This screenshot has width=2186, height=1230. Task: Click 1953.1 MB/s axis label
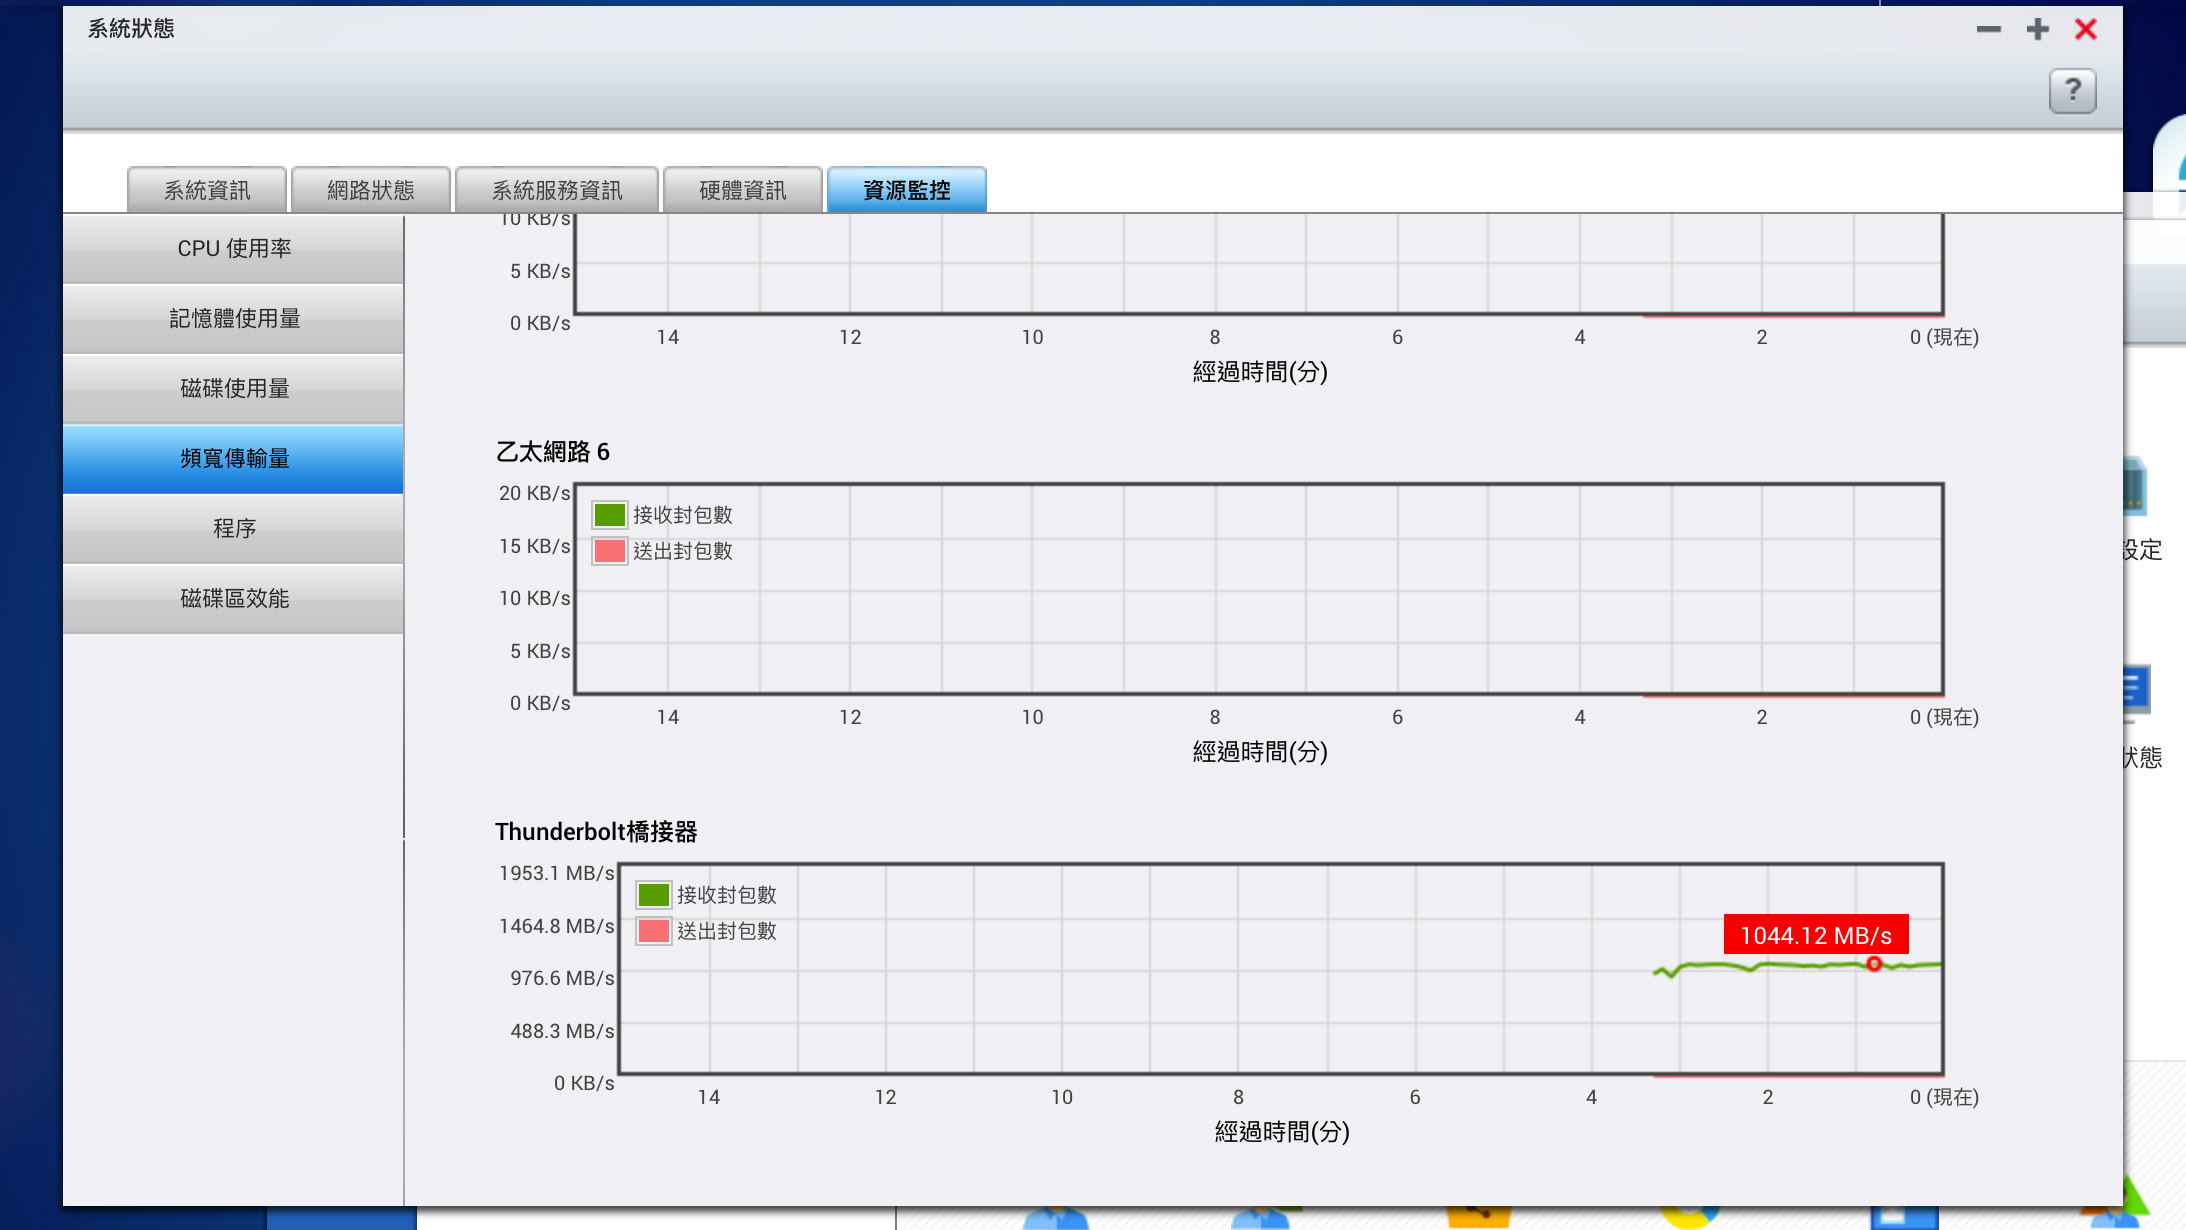(557, 873)
